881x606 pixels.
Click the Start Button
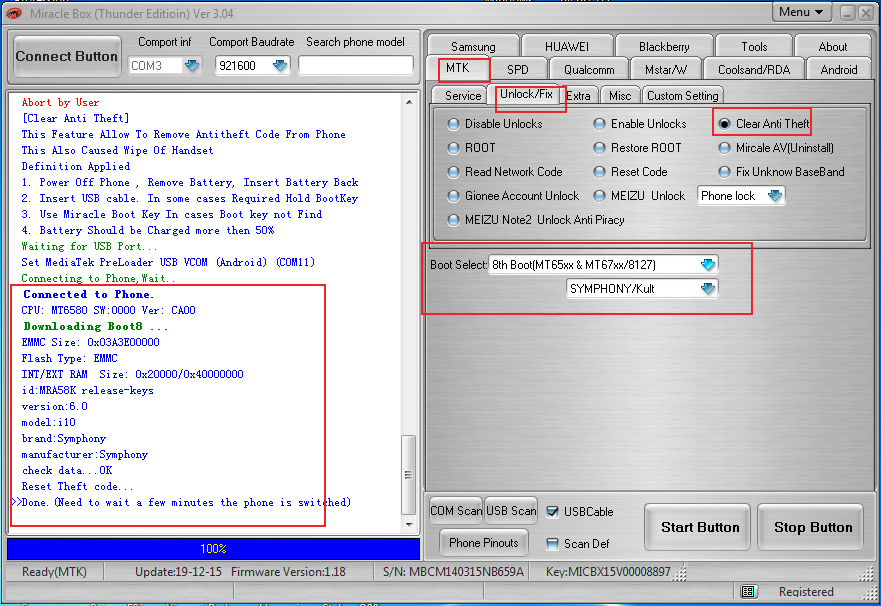[x=697, y=527]
